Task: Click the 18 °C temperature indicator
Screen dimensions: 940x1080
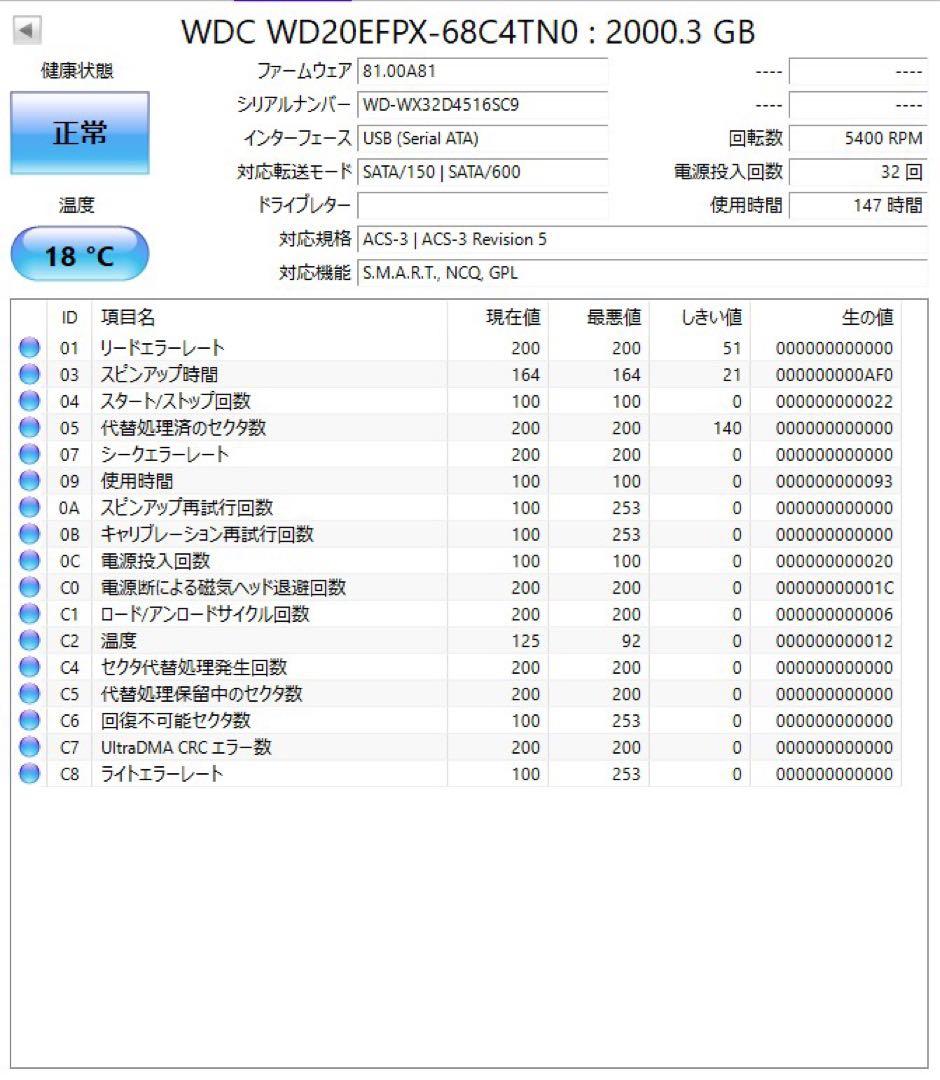Action: tap(78, 253)
